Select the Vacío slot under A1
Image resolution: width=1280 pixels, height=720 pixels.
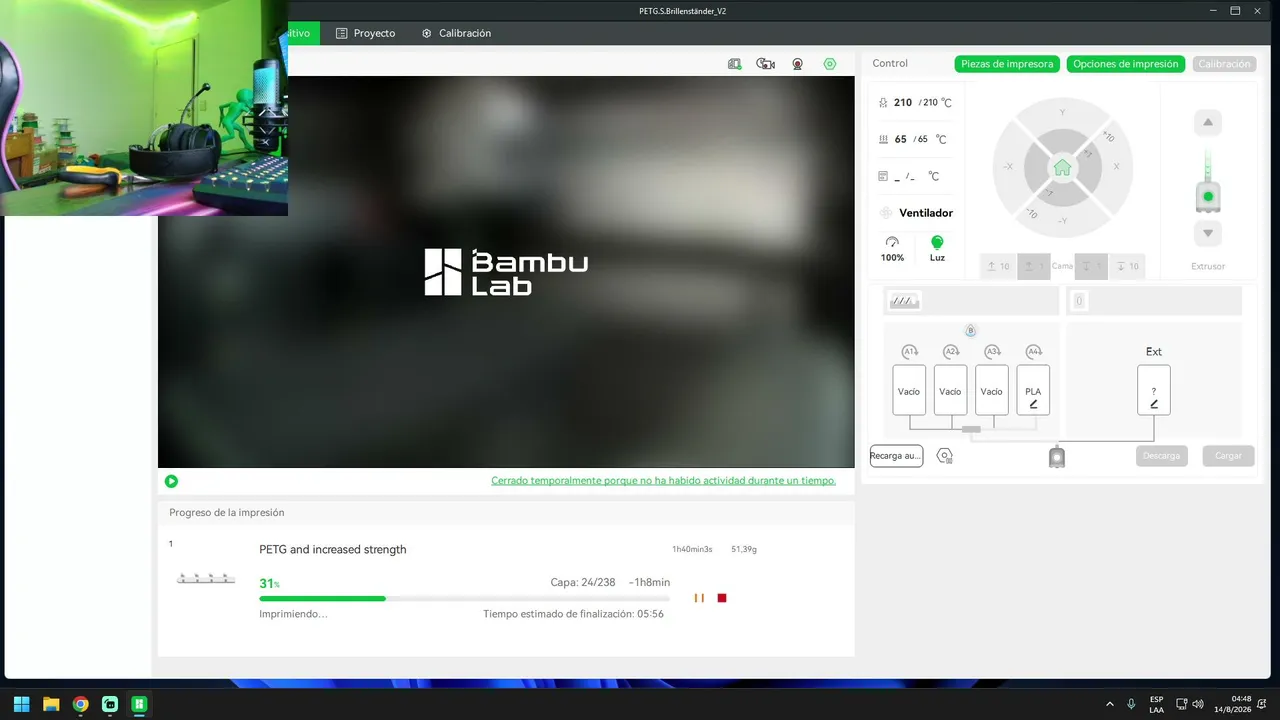[909, 390]
